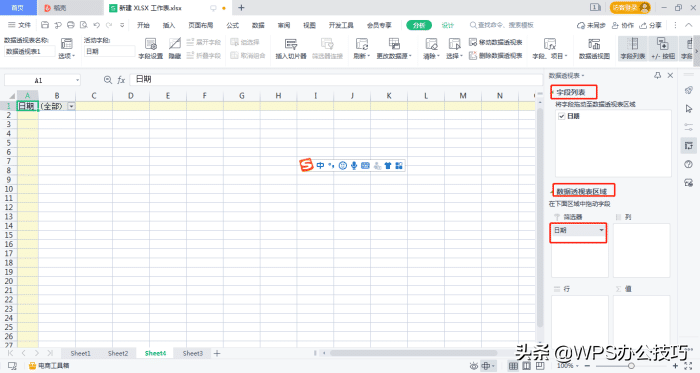Click the 协作 collaborate button

click(623, 25)
